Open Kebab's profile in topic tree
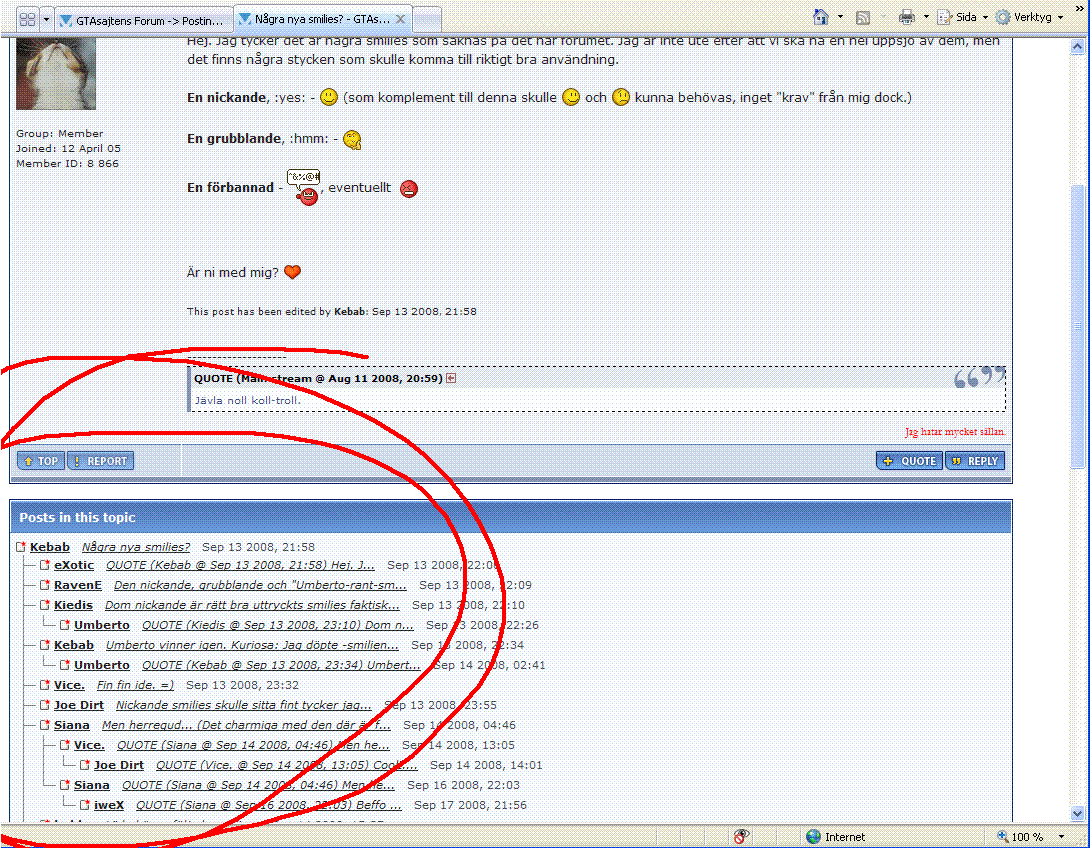This screenshot has height=848, width=1090. [49, 547]
